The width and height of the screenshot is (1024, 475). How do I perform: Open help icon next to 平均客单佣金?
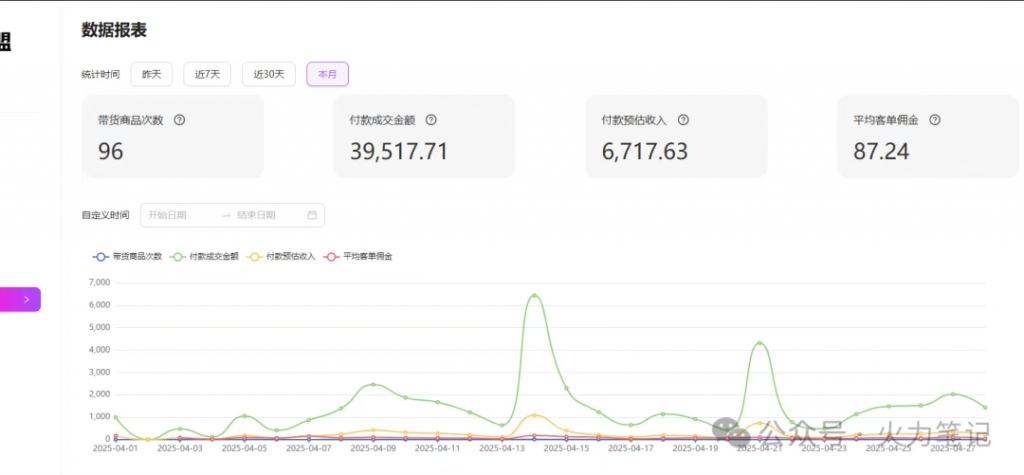(935, 120)
